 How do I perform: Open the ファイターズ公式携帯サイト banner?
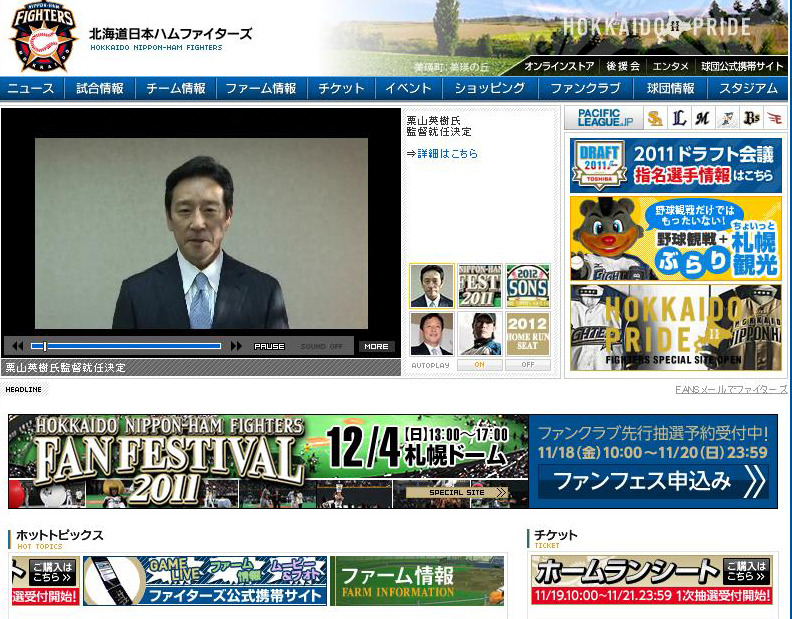point(205,581)
